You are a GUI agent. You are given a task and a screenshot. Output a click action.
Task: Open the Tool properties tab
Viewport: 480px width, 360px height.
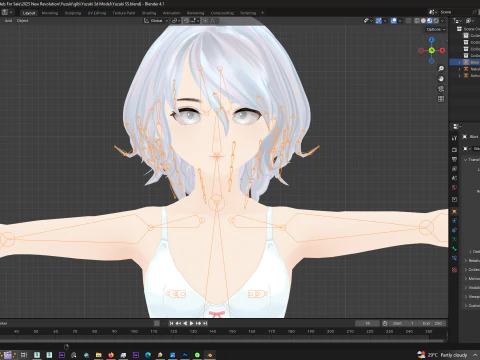pyautogui.click(x=454, y=138)
